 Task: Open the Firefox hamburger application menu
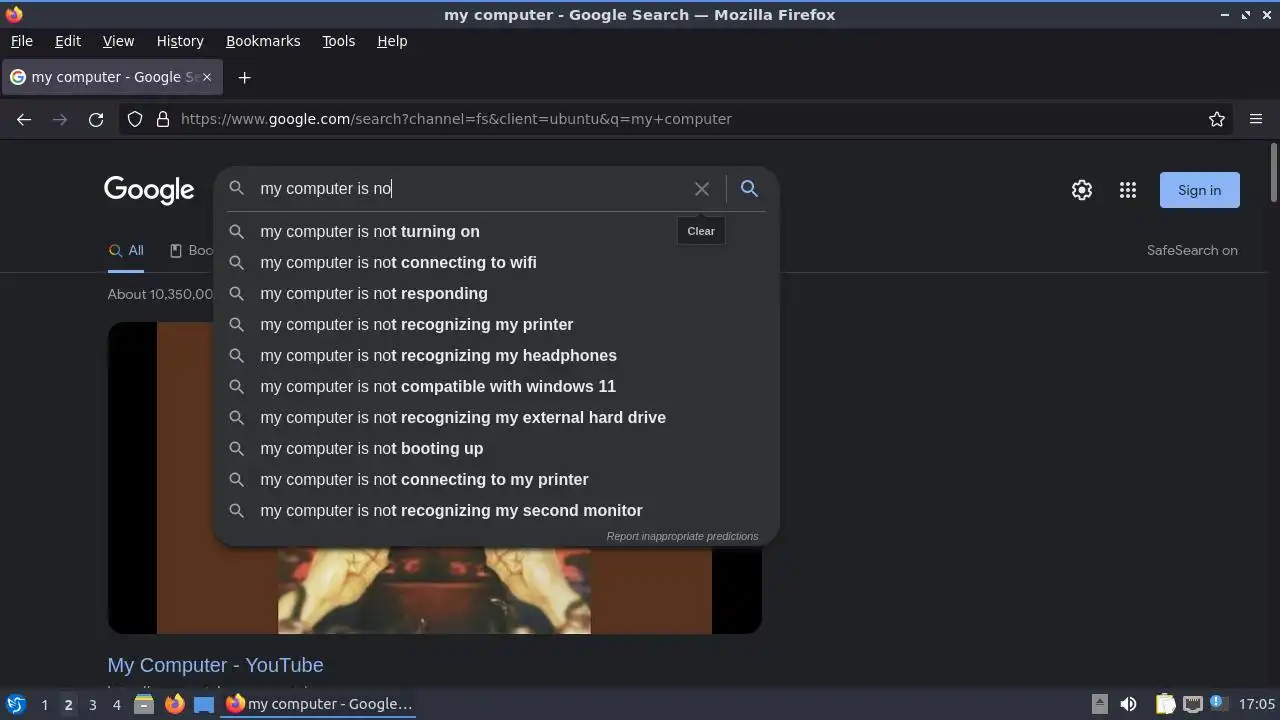pyautogui.click(x=1256, y=119)
